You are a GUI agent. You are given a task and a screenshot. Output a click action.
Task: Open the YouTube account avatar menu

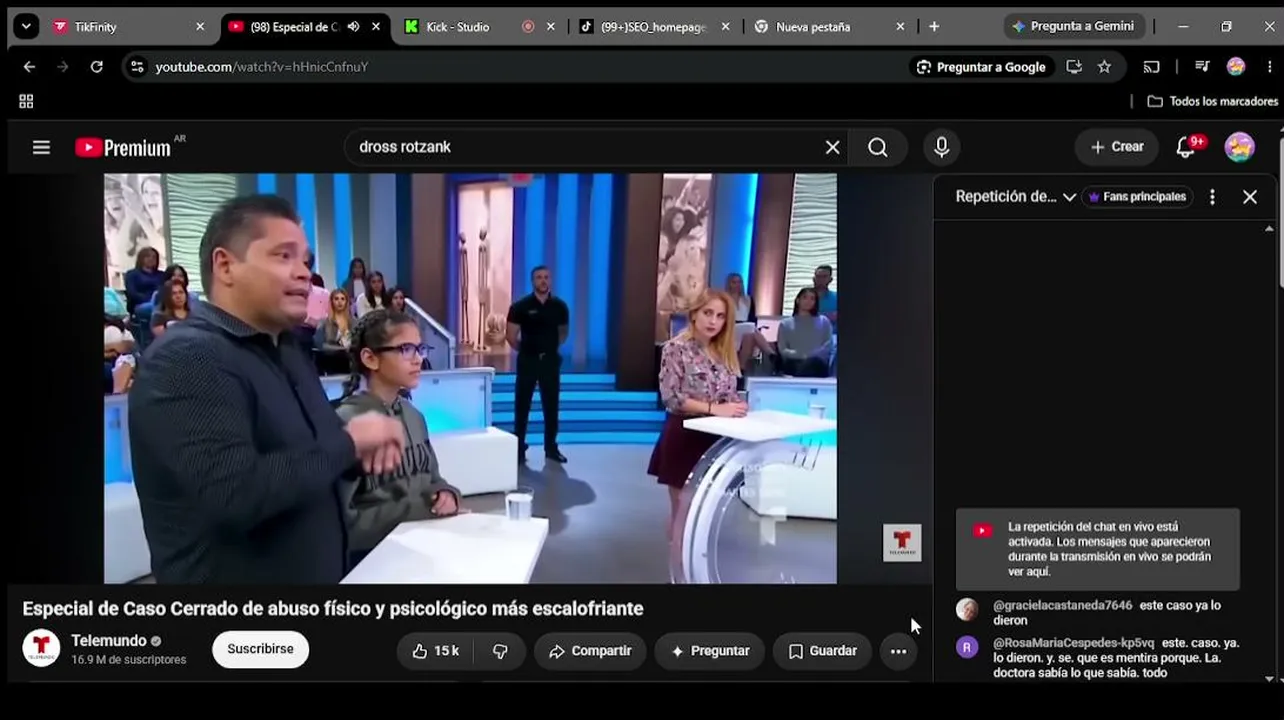[1240, 147]
